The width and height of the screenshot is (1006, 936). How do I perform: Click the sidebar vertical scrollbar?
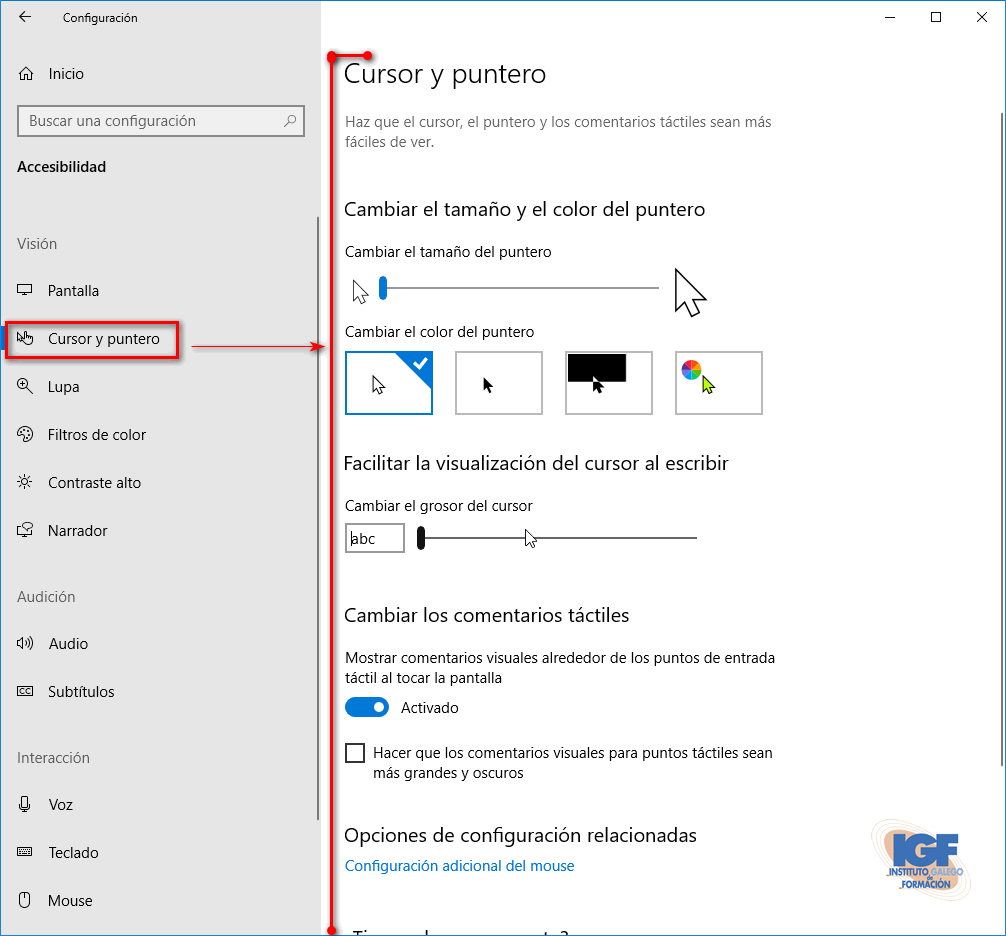[x=318, y=518]
